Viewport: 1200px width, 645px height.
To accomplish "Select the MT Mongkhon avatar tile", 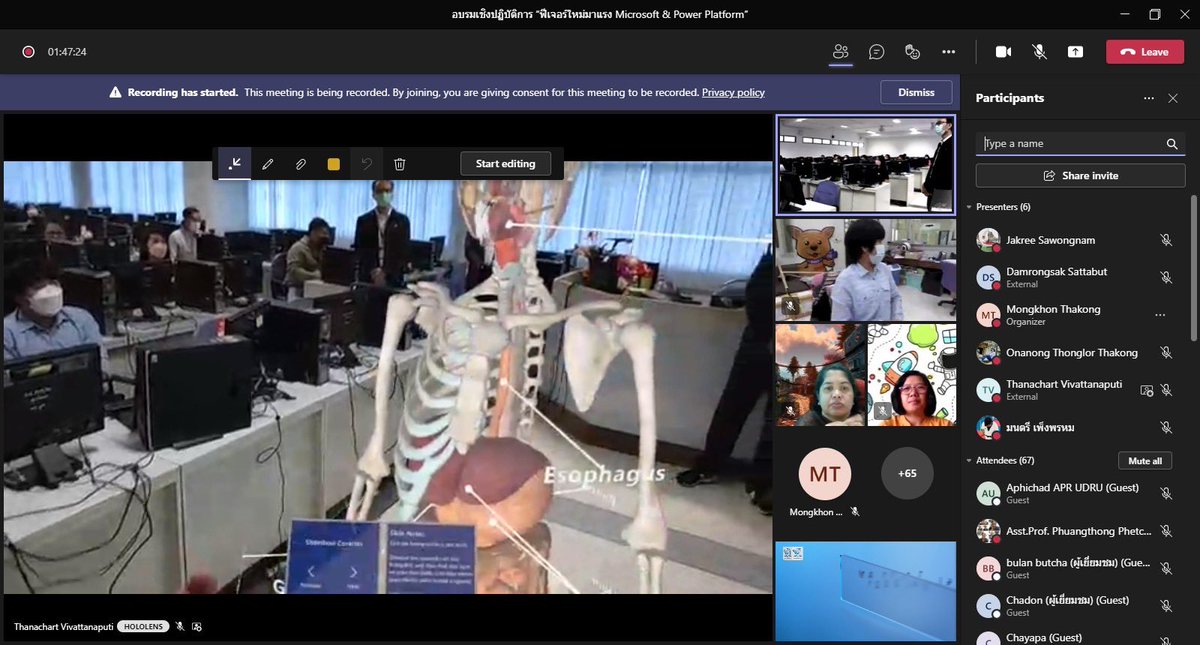I will [x=824, y=474].
